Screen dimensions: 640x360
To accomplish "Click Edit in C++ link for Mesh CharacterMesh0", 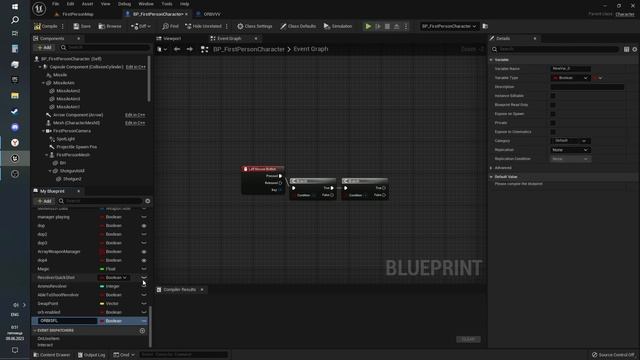I will click(135, 123).
